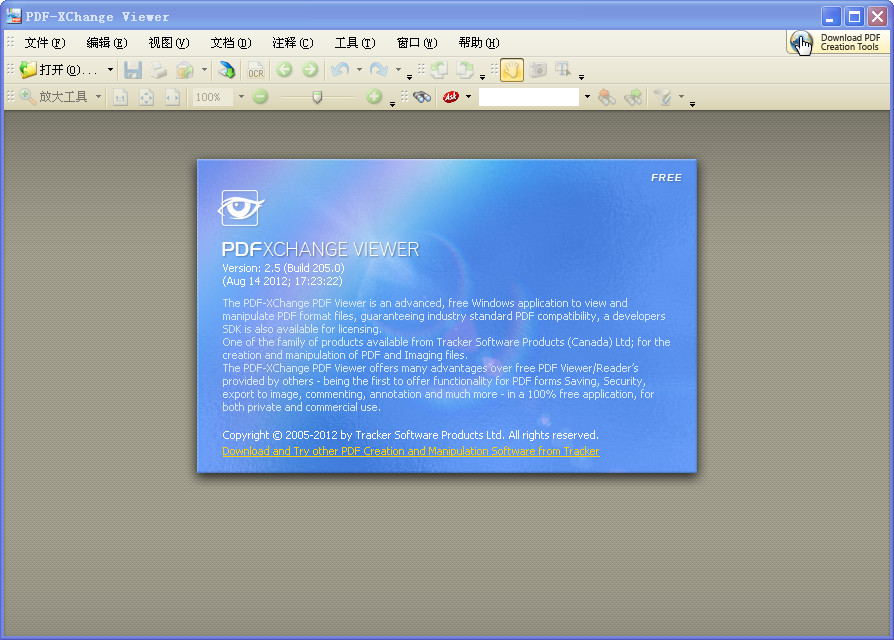Expand the Redo history dropdown
Screen dimensions: 894x640
coord(398,70)
